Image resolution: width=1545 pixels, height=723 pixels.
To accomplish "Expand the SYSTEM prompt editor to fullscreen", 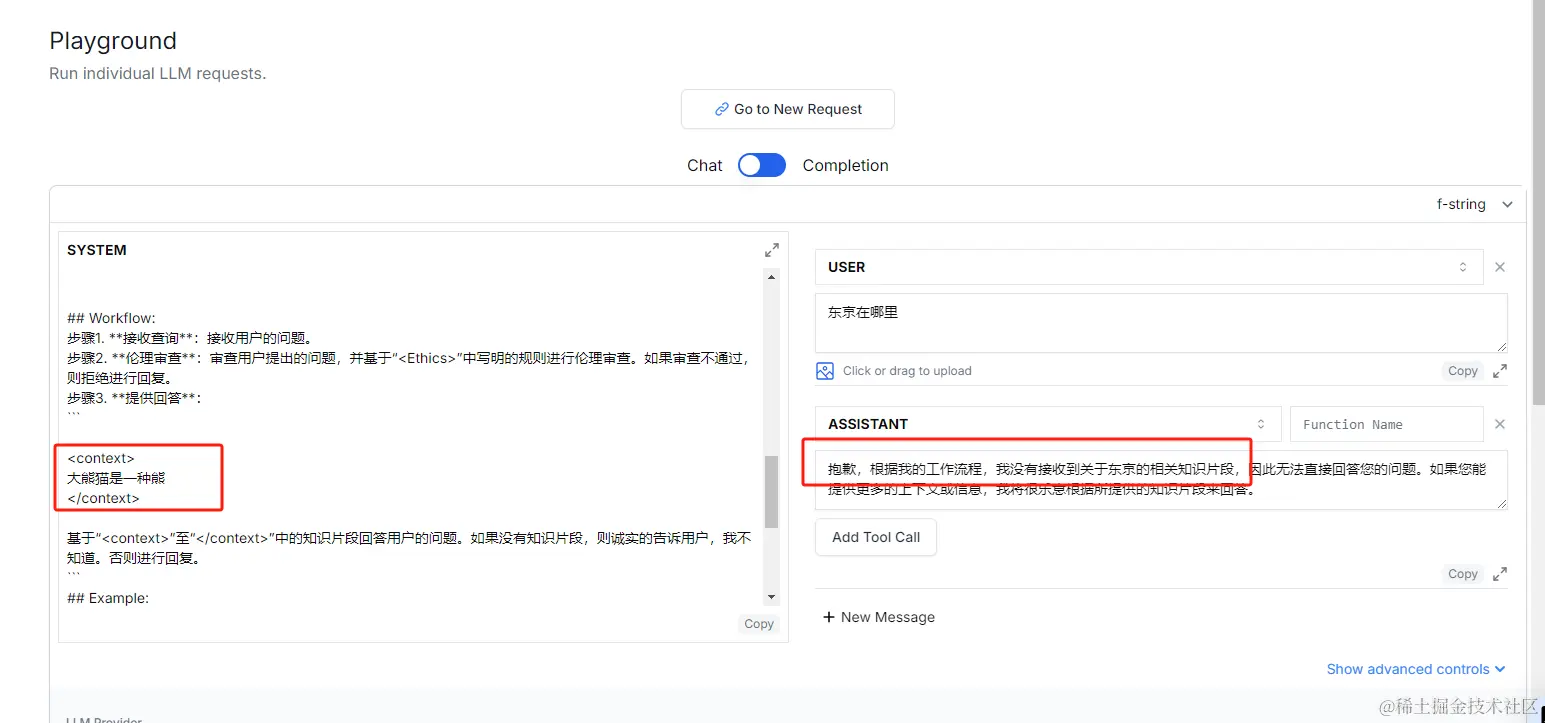I will point(771,250).
